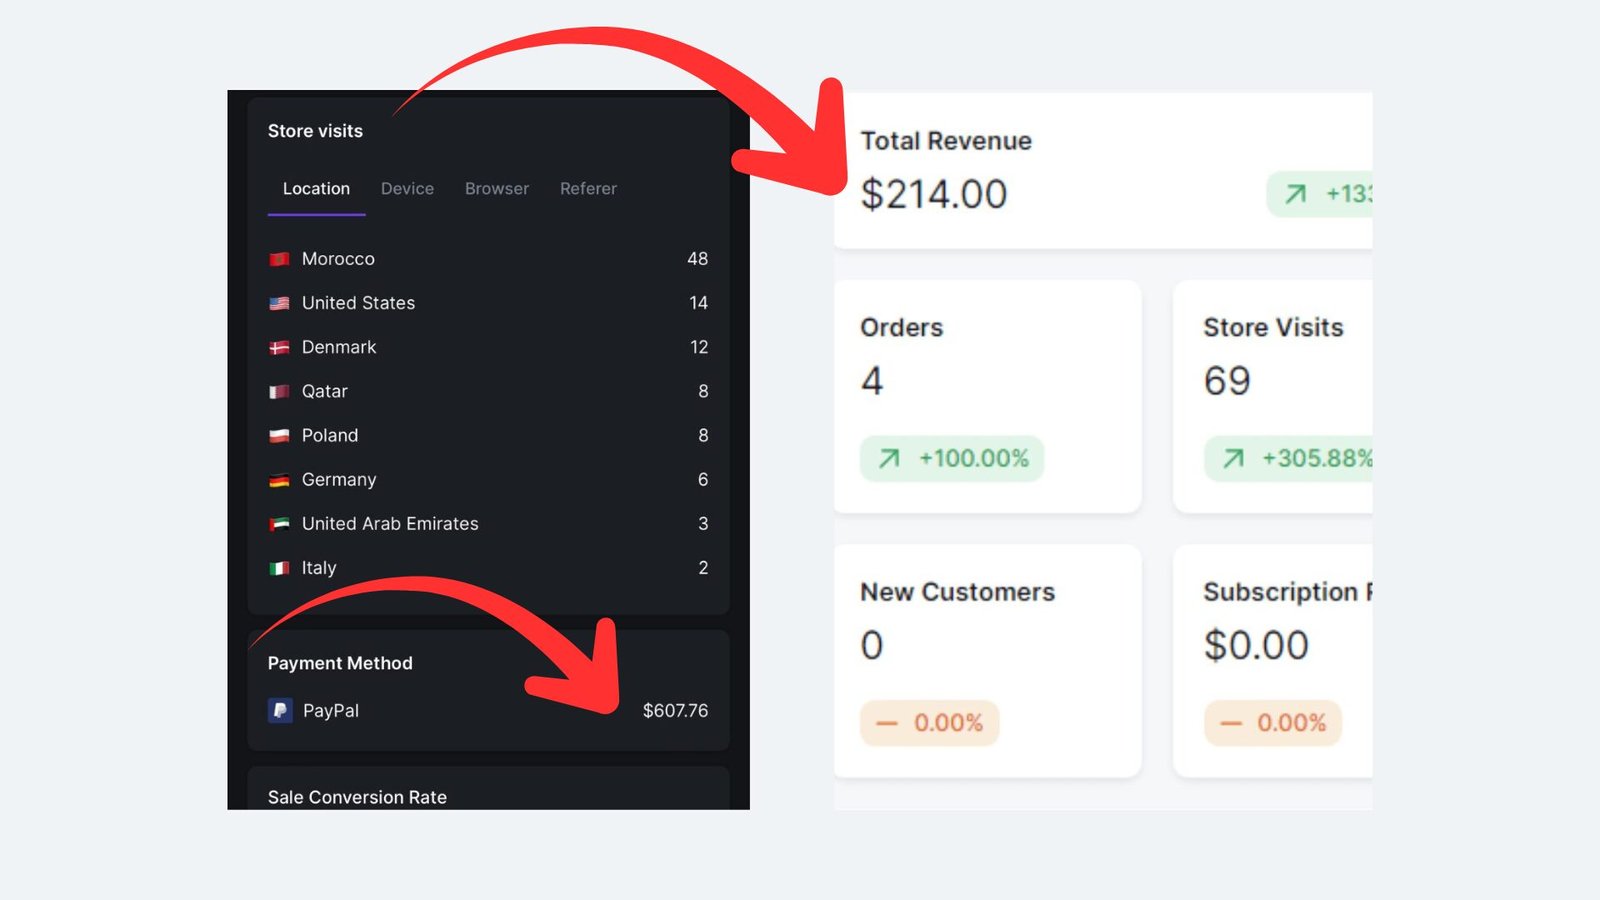
Task: Click the Denmark flag icon
Action: (x=279, y=347)
